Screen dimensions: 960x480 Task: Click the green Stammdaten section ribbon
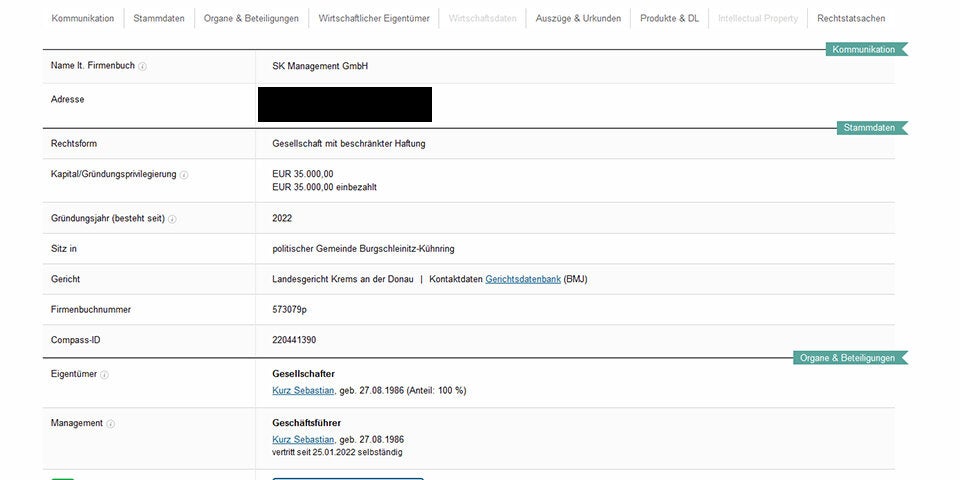click(x=871, y=128)
